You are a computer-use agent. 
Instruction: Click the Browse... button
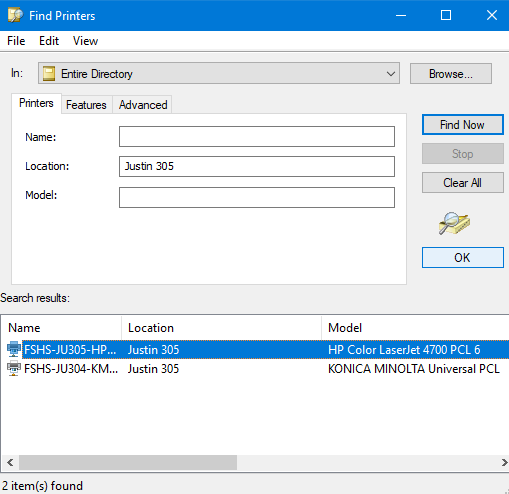click(451, 74)
